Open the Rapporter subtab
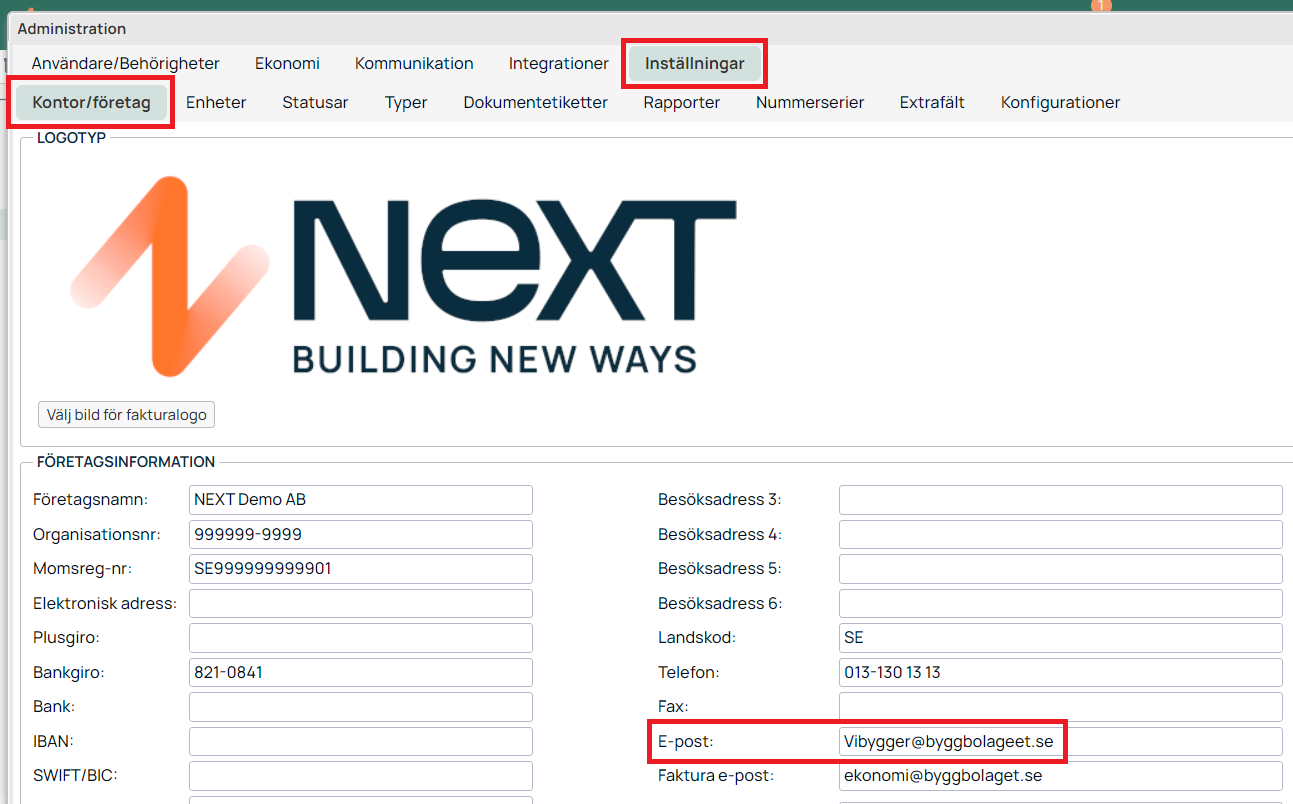 [x=681, y=102]
